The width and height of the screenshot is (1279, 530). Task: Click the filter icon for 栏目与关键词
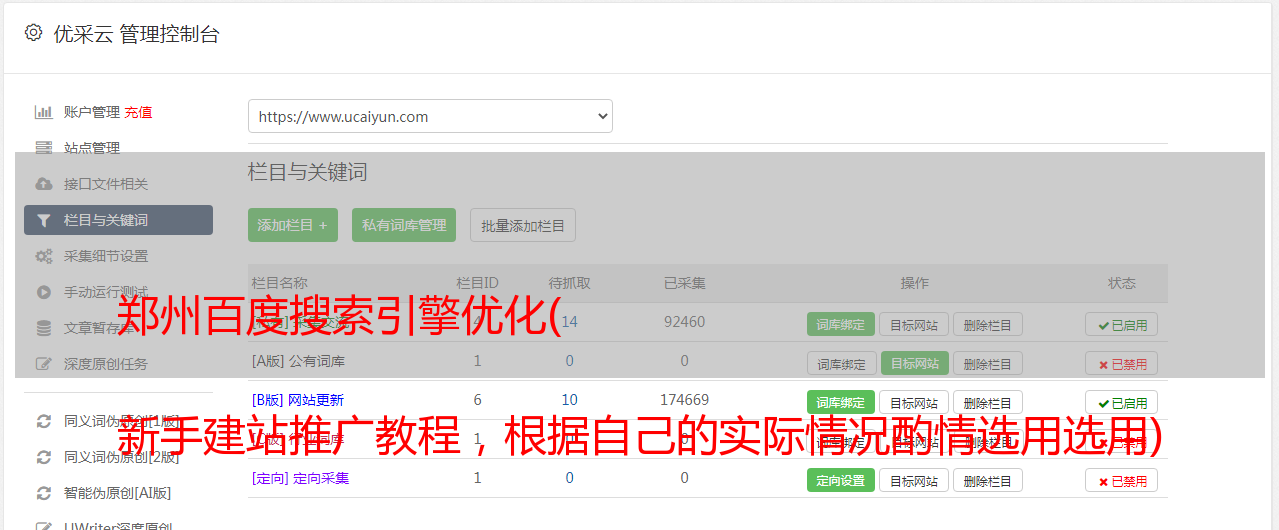click(43, 220)
